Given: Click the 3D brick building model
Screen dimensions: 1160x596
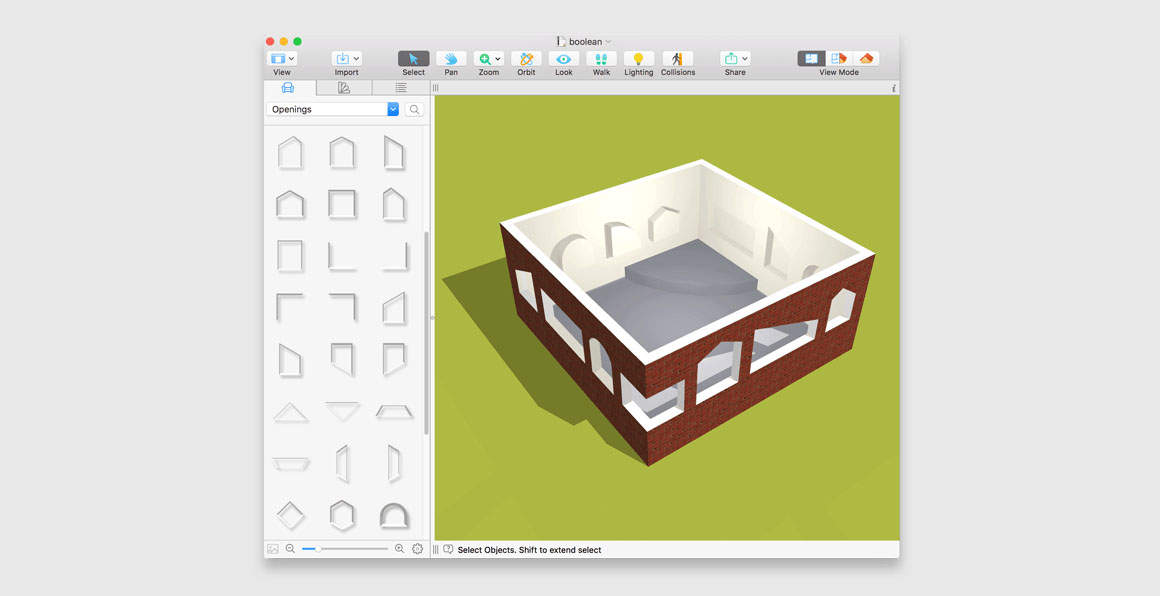Looking at the screenshot, I should coord(688,311).
